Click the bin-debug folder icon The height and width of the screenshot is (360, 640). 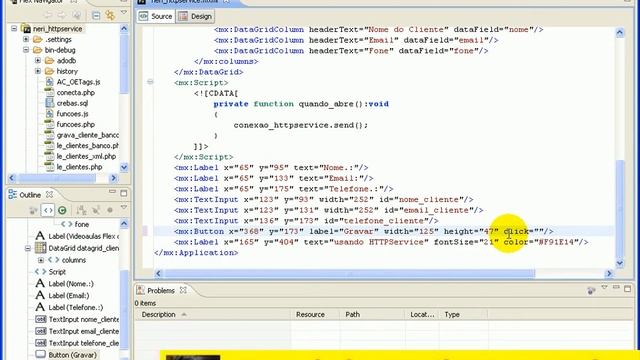pos(38,50)
